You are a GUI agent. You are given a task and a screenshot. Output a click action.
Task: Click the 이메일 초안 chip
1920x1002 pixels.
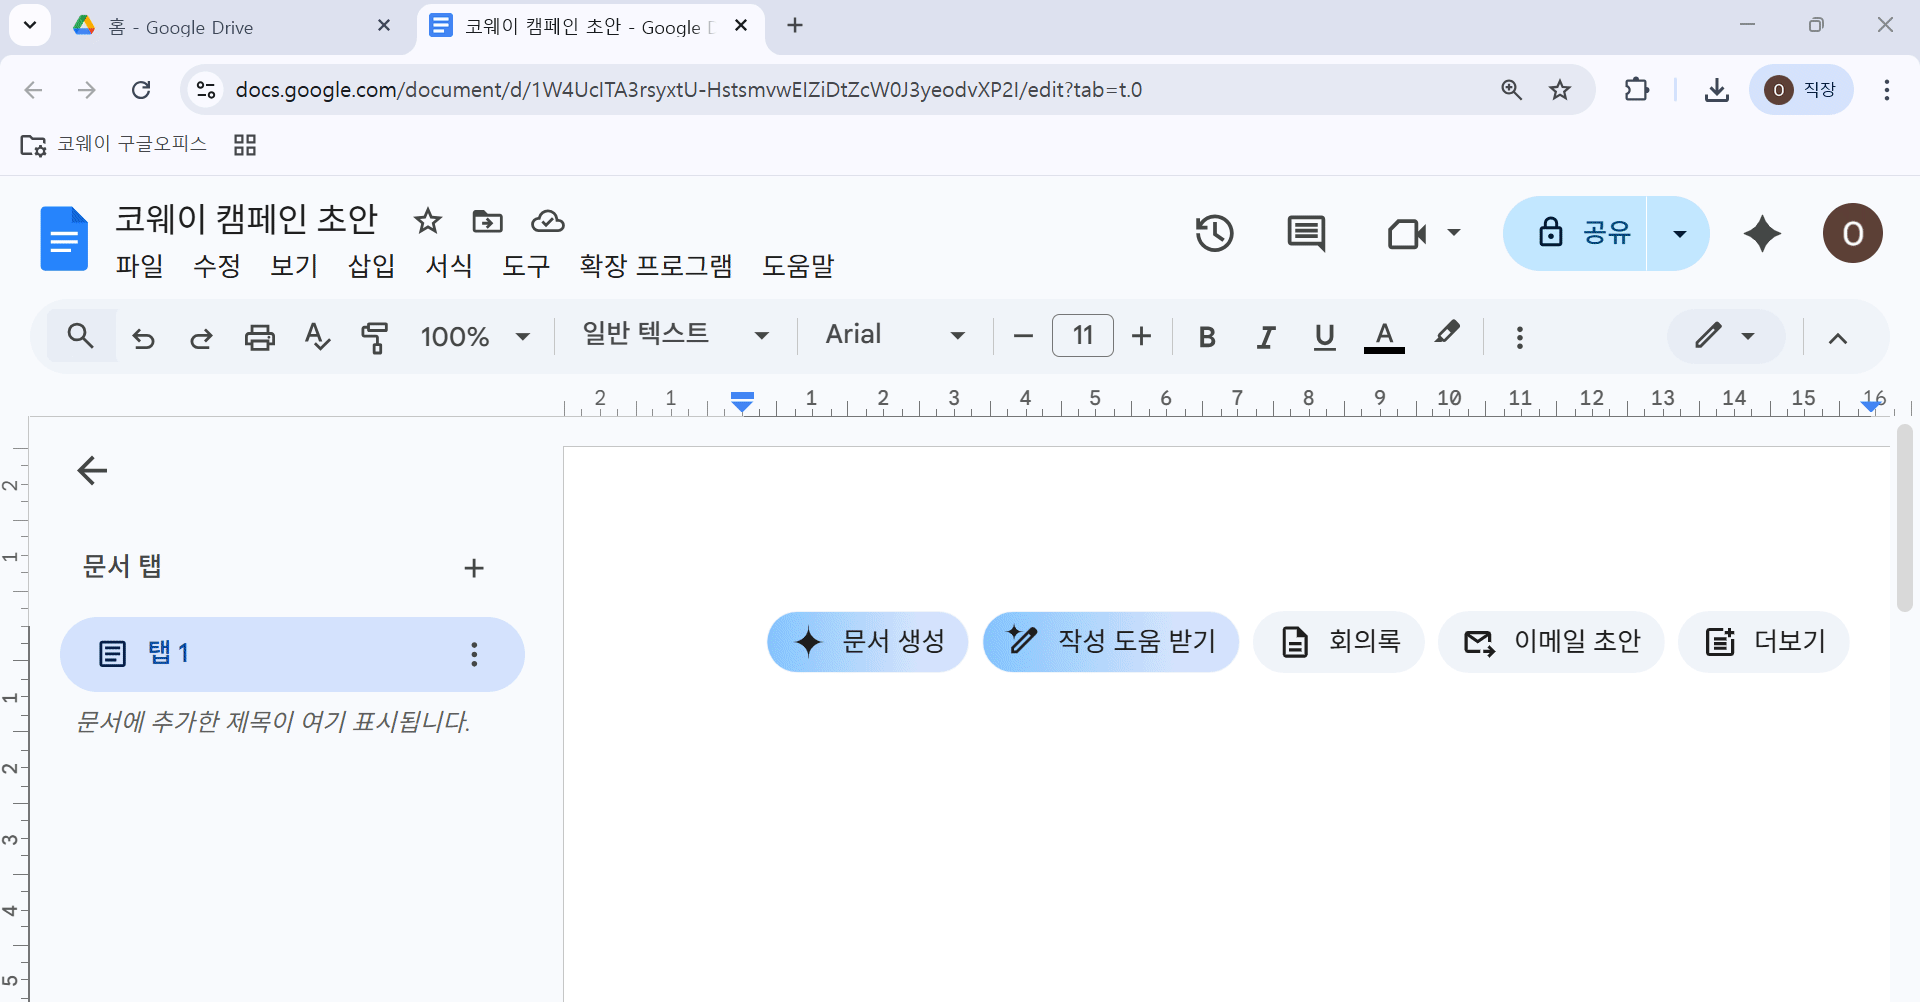[x=1551, y=642]
